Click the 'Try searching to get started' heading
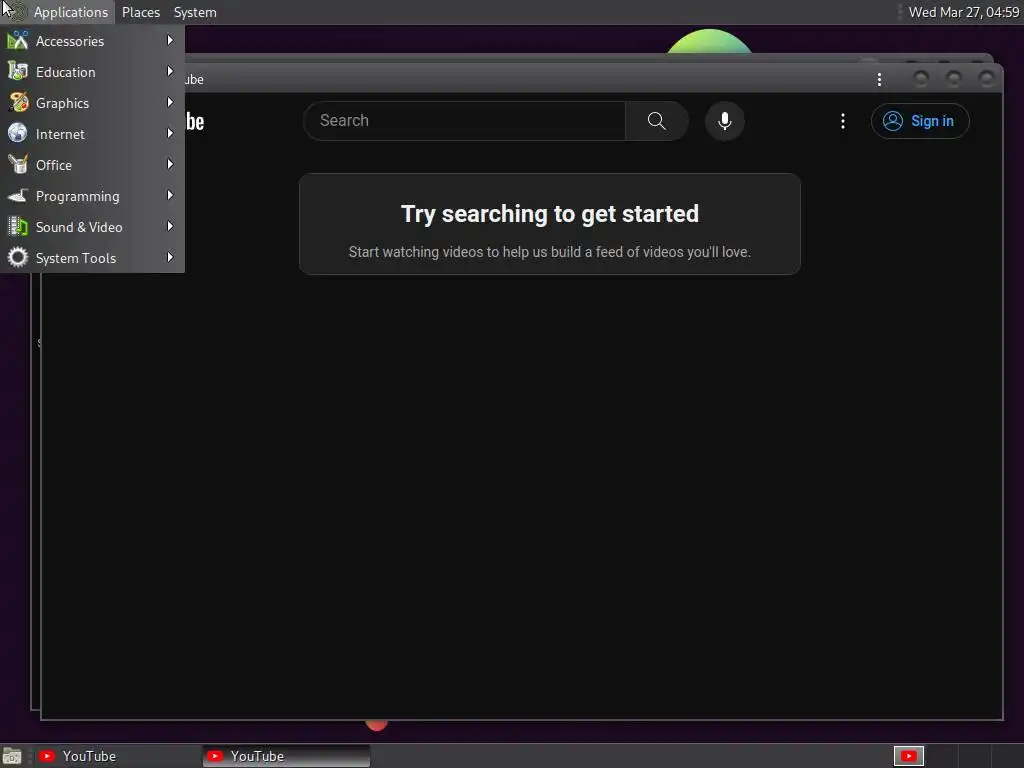Image resolution: width=1024 pixels, height=768 pixels. pyautogui.click(x=550, y=214)
